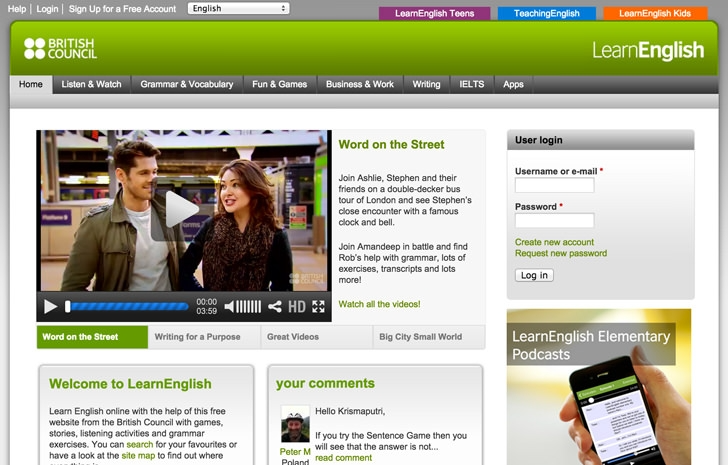Screen dimensions: 728x465
Task: Click the top Login link
Action: tap(47, 9)
